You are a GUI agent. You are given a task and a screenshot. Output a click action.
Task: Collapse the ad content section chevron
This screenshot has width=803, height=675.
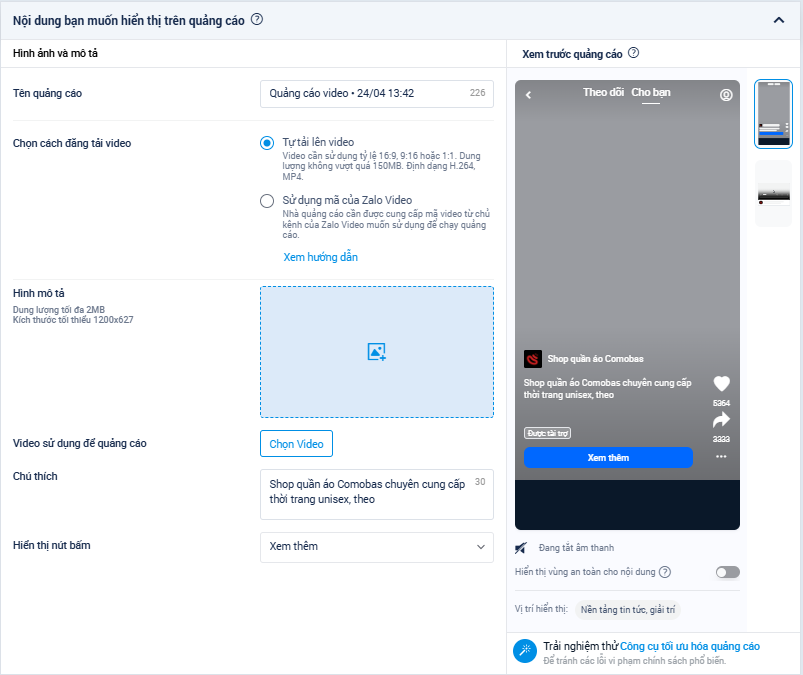click(778, 19)
